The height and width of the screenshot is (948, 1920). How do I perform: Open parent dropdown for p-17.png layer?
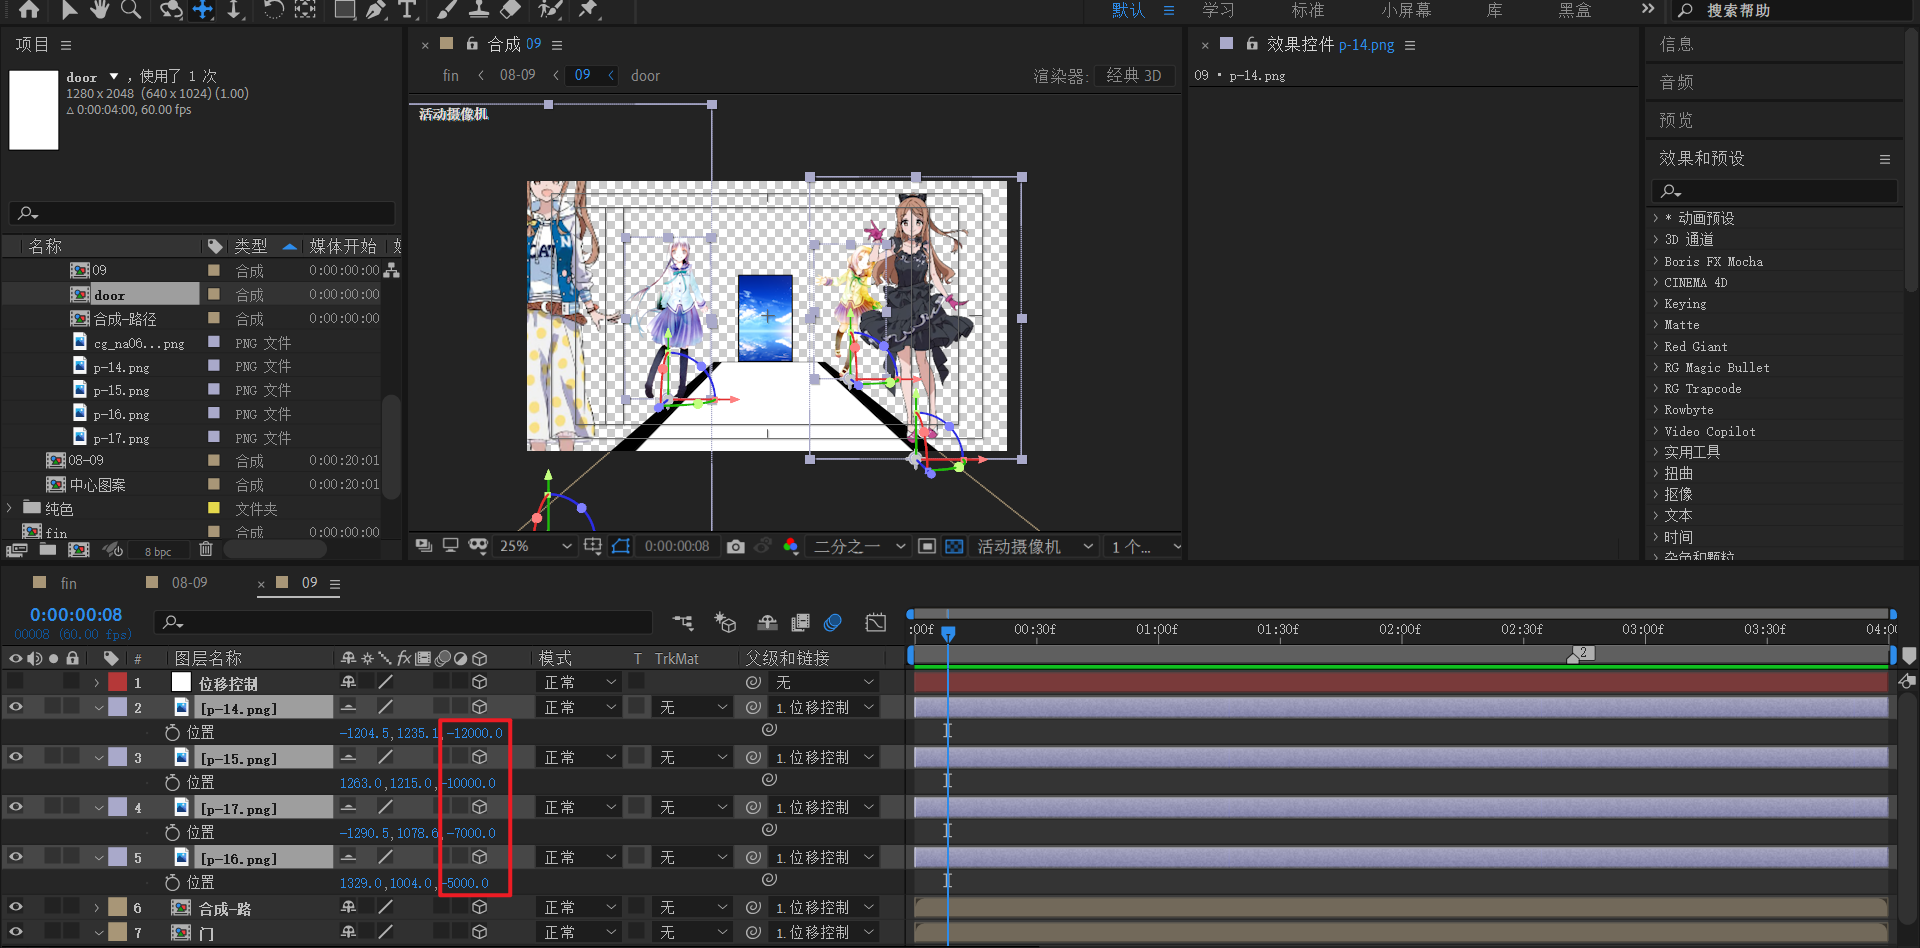pyautogui.click(x=823, y=807)
